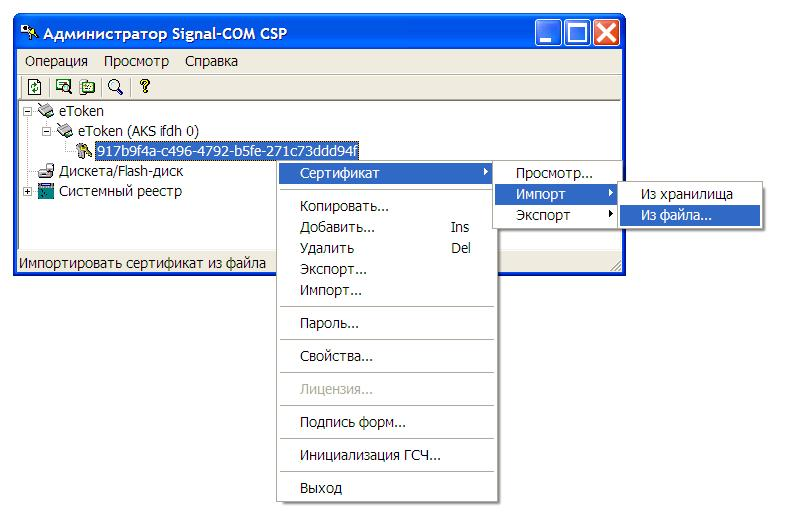Click the status bar text Импортировать сертификат из файла

pos(142,263)
